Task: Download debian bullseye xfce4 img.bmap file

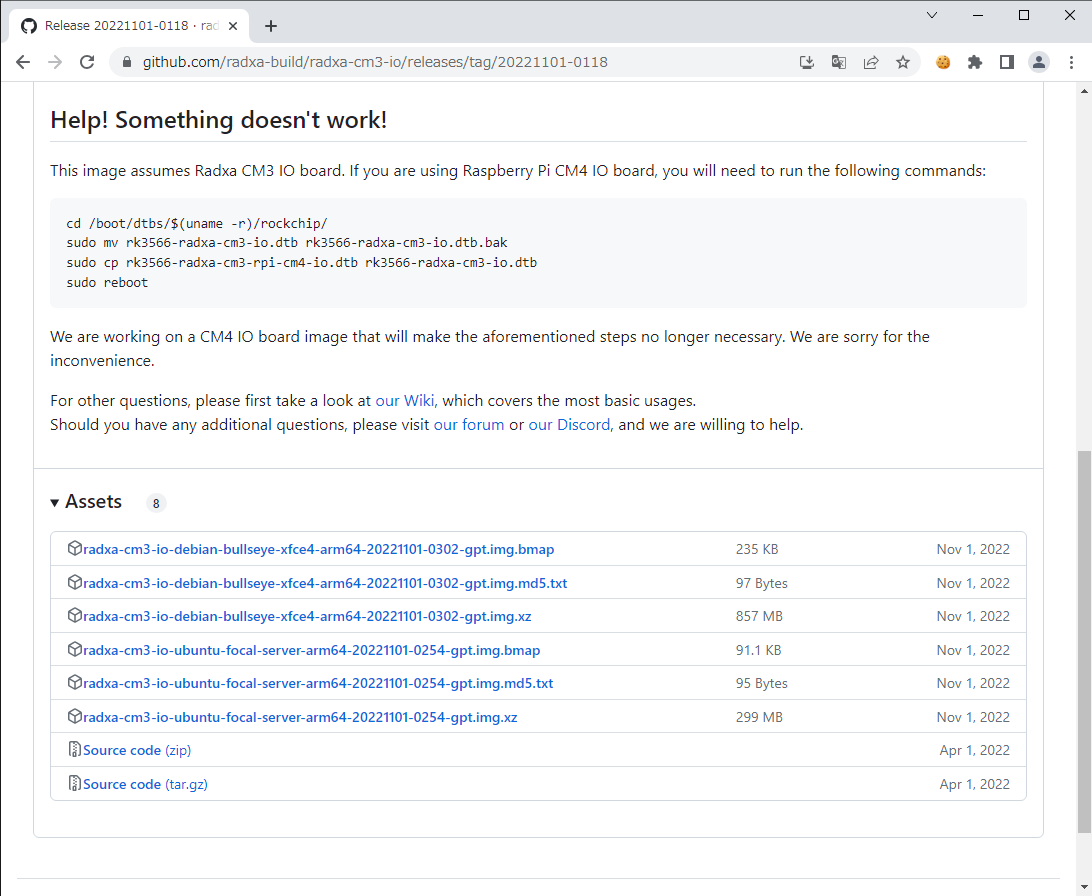Action: tap(318, 549)
